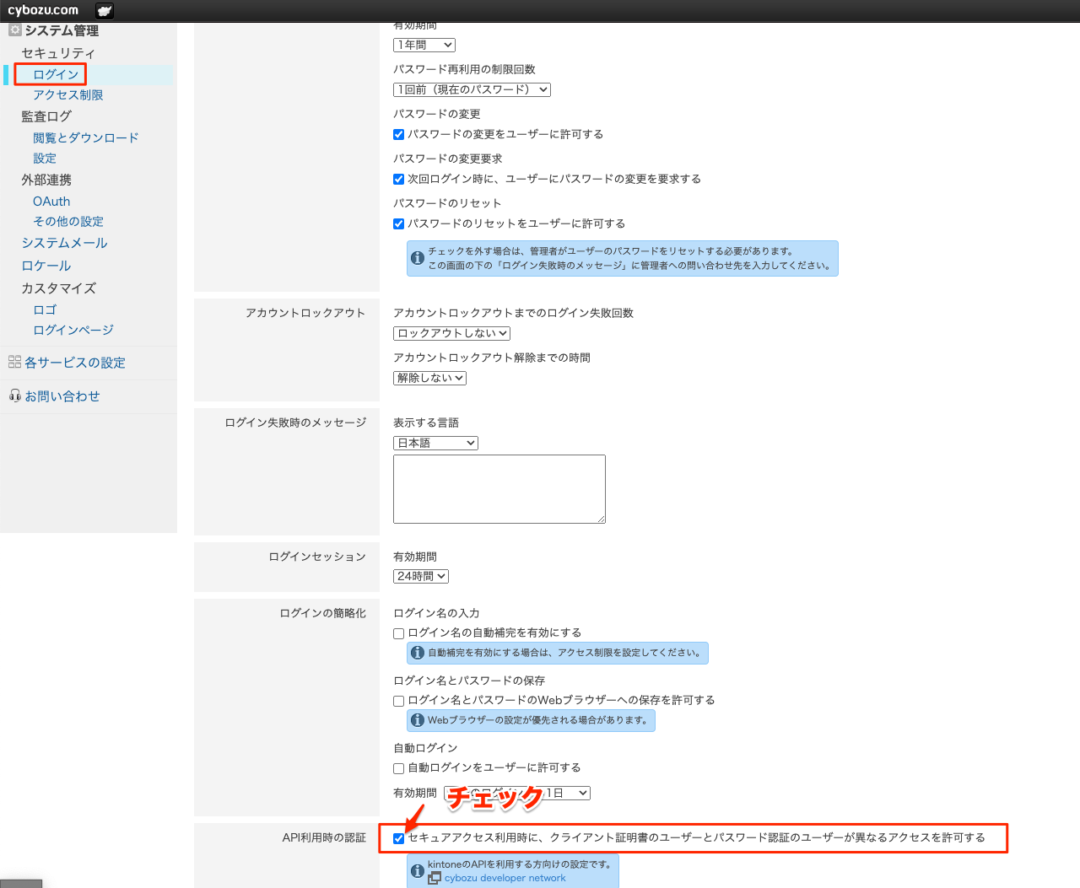This screenshot has height=888, width=1080.
Task: Open 各サービスの設定 via its grid icon
Action: (16, 363)
